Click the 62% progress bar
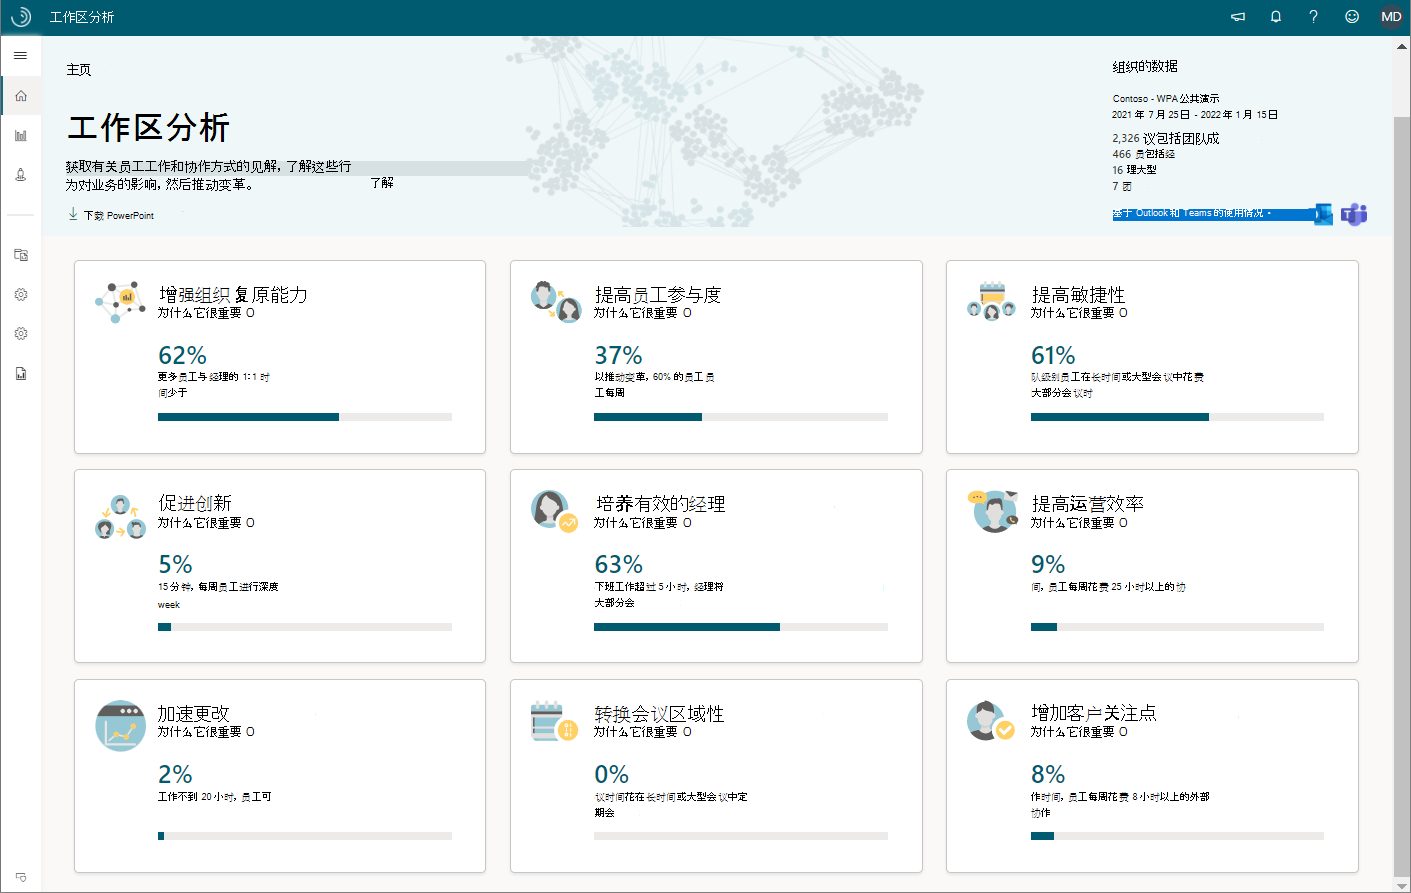This screenshot has height=893, width=1411. tap(305, 417)
